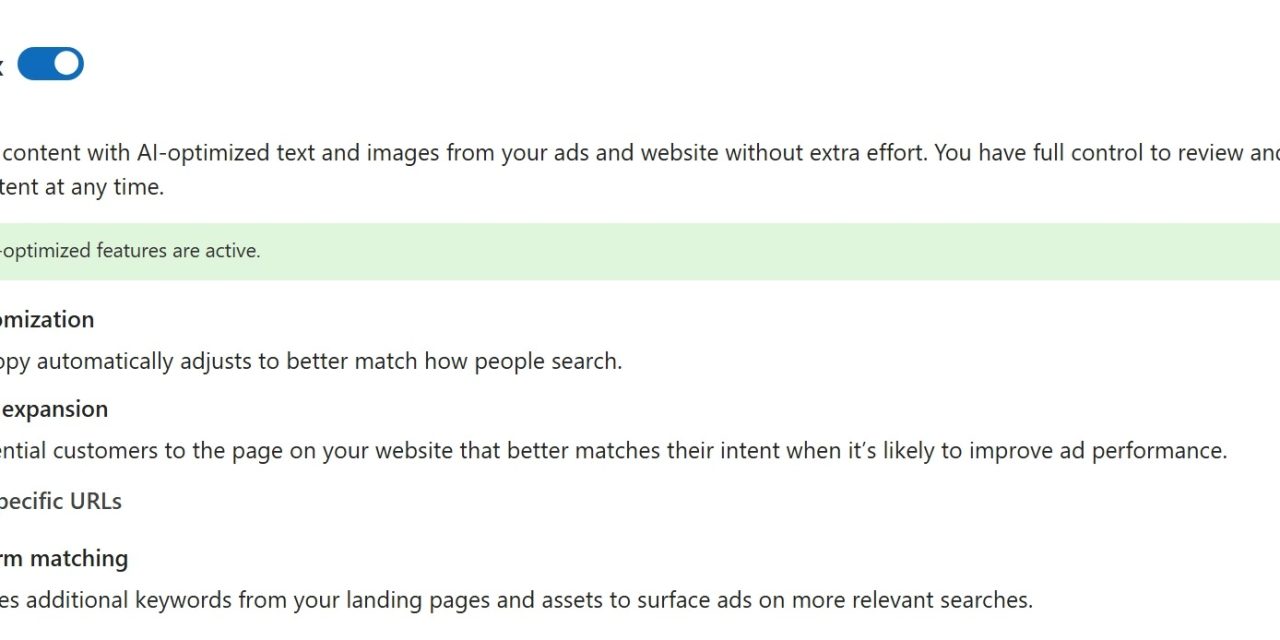Toggle the blue AI-optimized switch off

pyautogui.click(x=50, y=64)
